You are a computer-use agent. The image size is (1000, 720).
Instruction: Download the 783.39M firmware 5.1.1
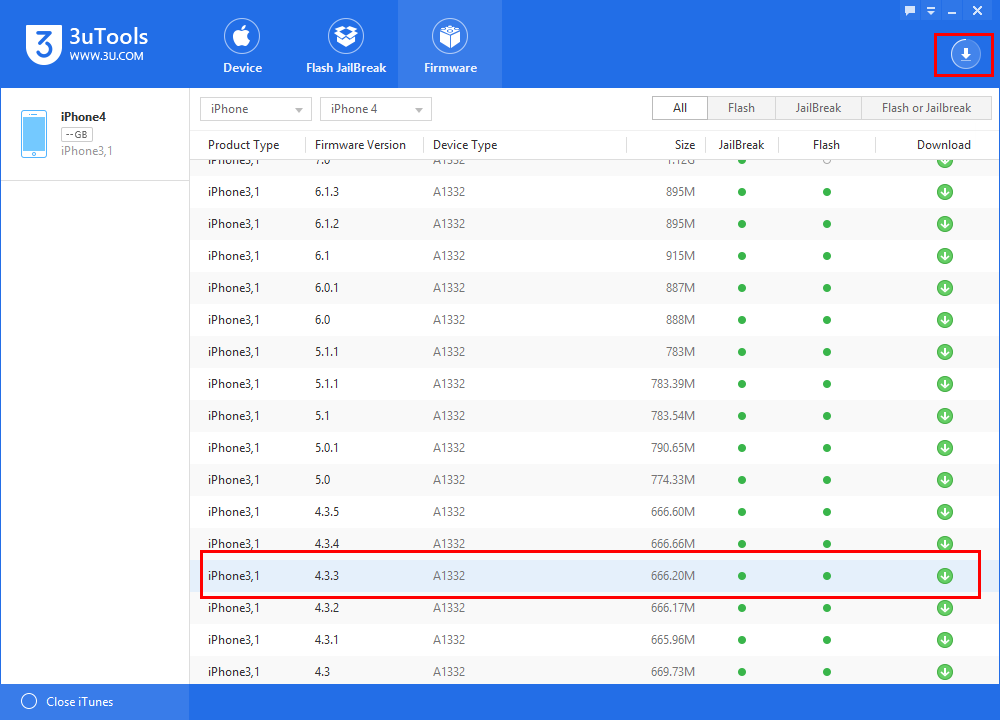(945, 384)
